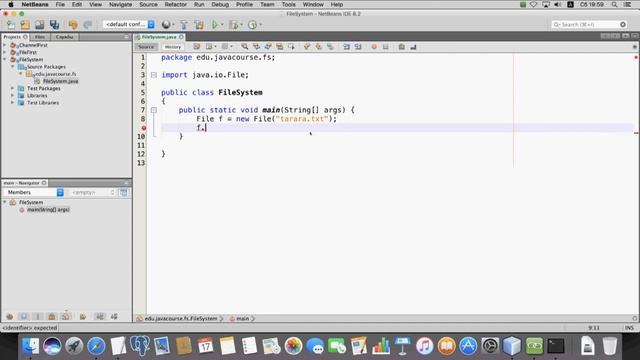Open the Debug Project dropdown arrow
This screenshot has width=640, height=360.
(241, 24)
